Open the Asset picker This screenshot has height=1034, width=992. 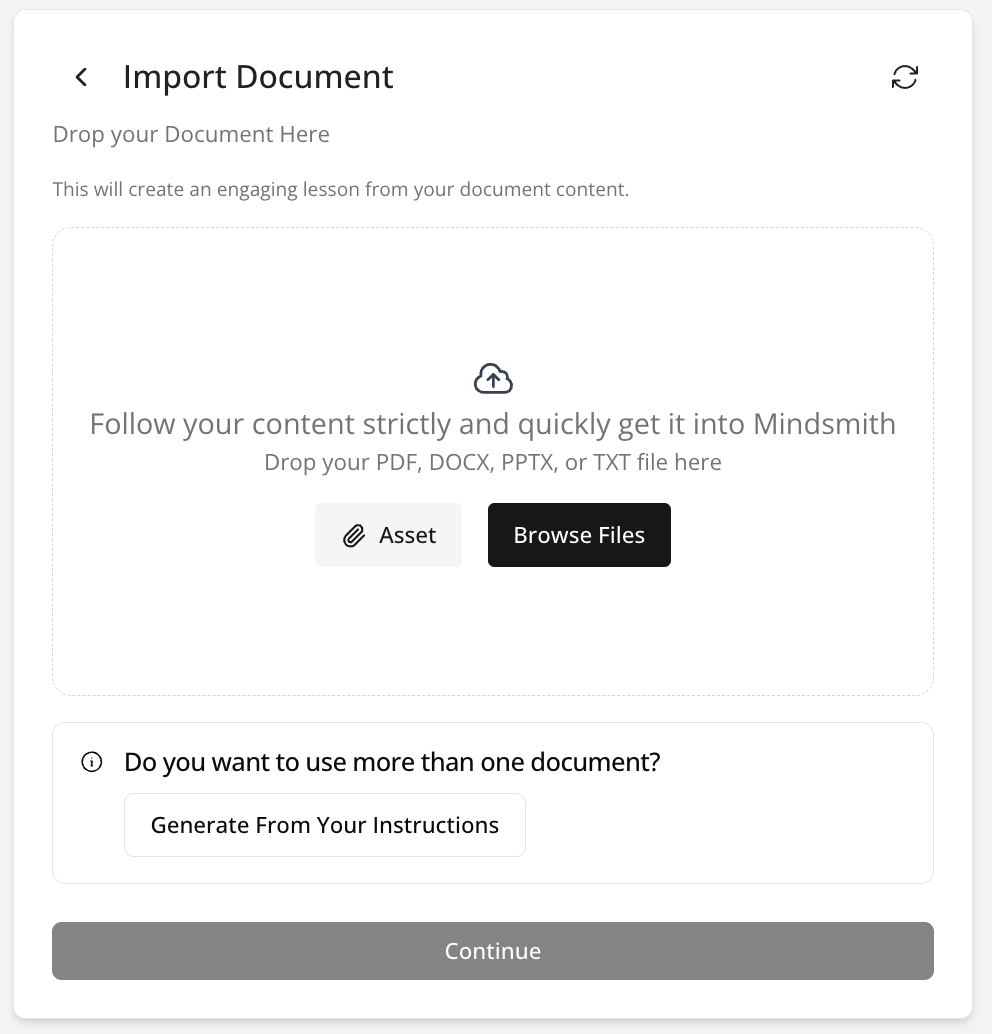point(389,535)
